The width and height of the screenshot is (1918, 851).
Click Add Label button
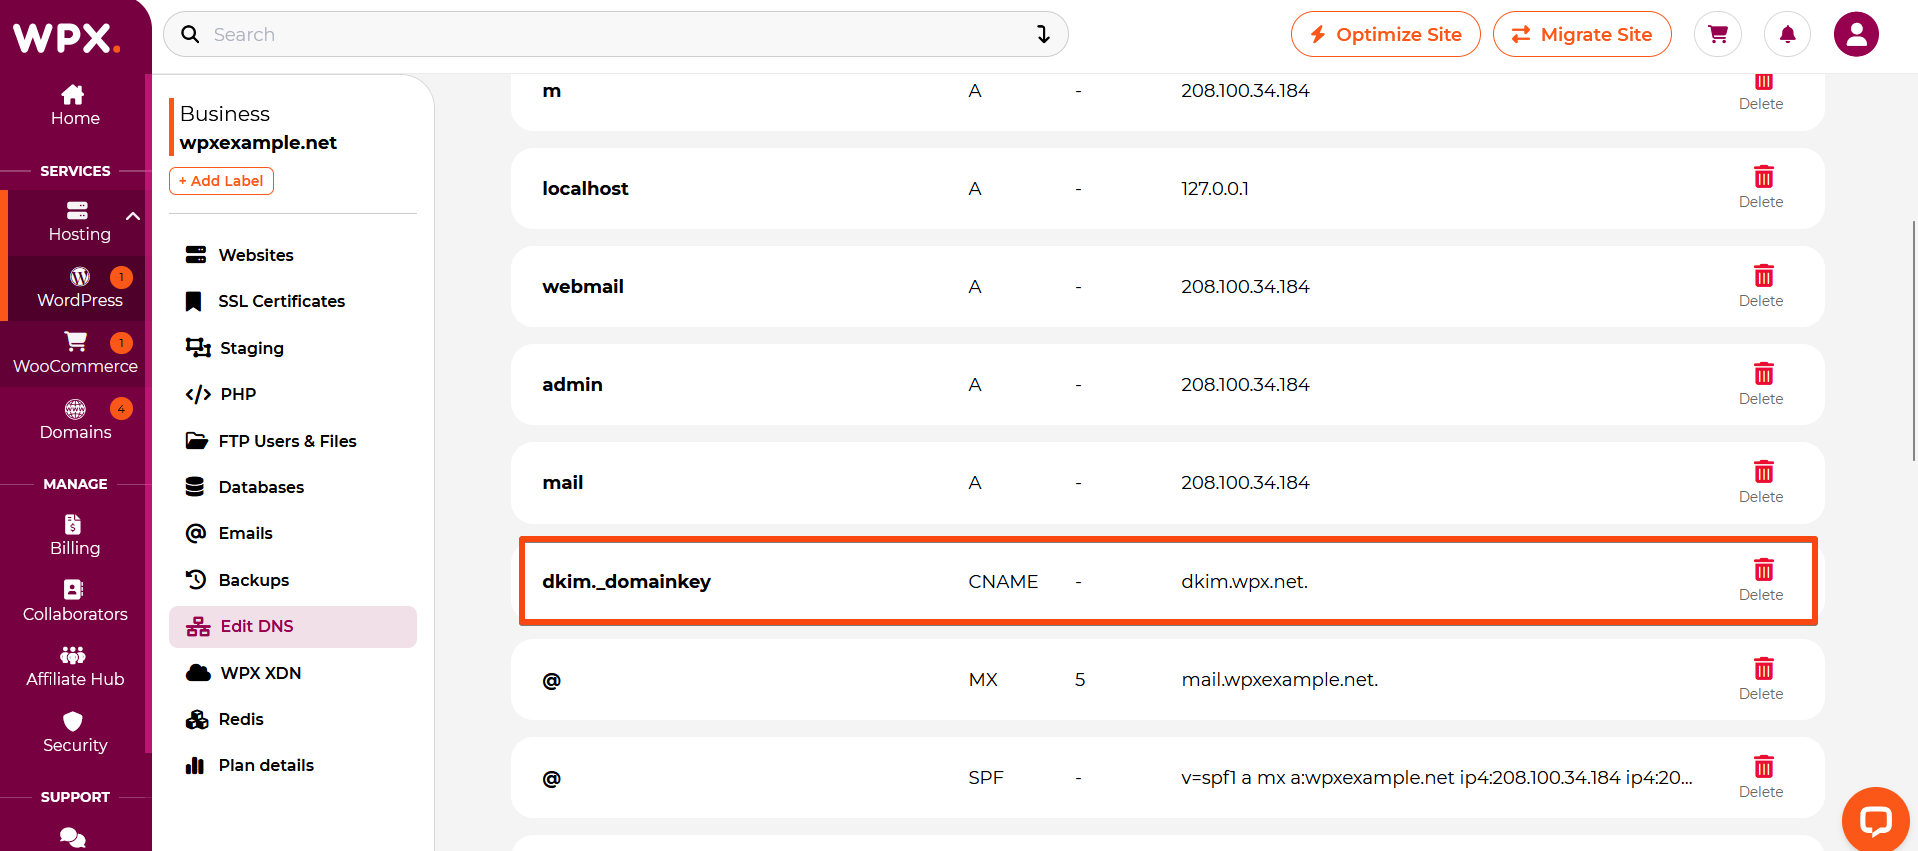point(221,181)
